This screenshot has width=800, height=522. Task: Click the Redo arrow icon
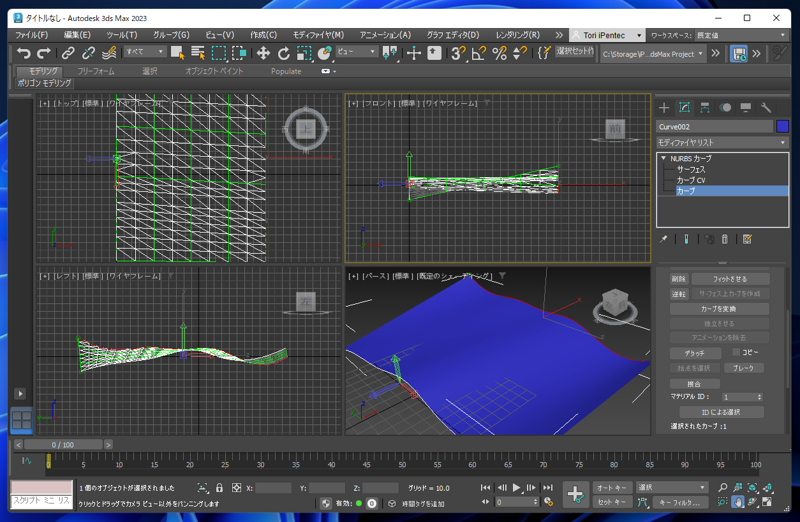click(44, 53)
